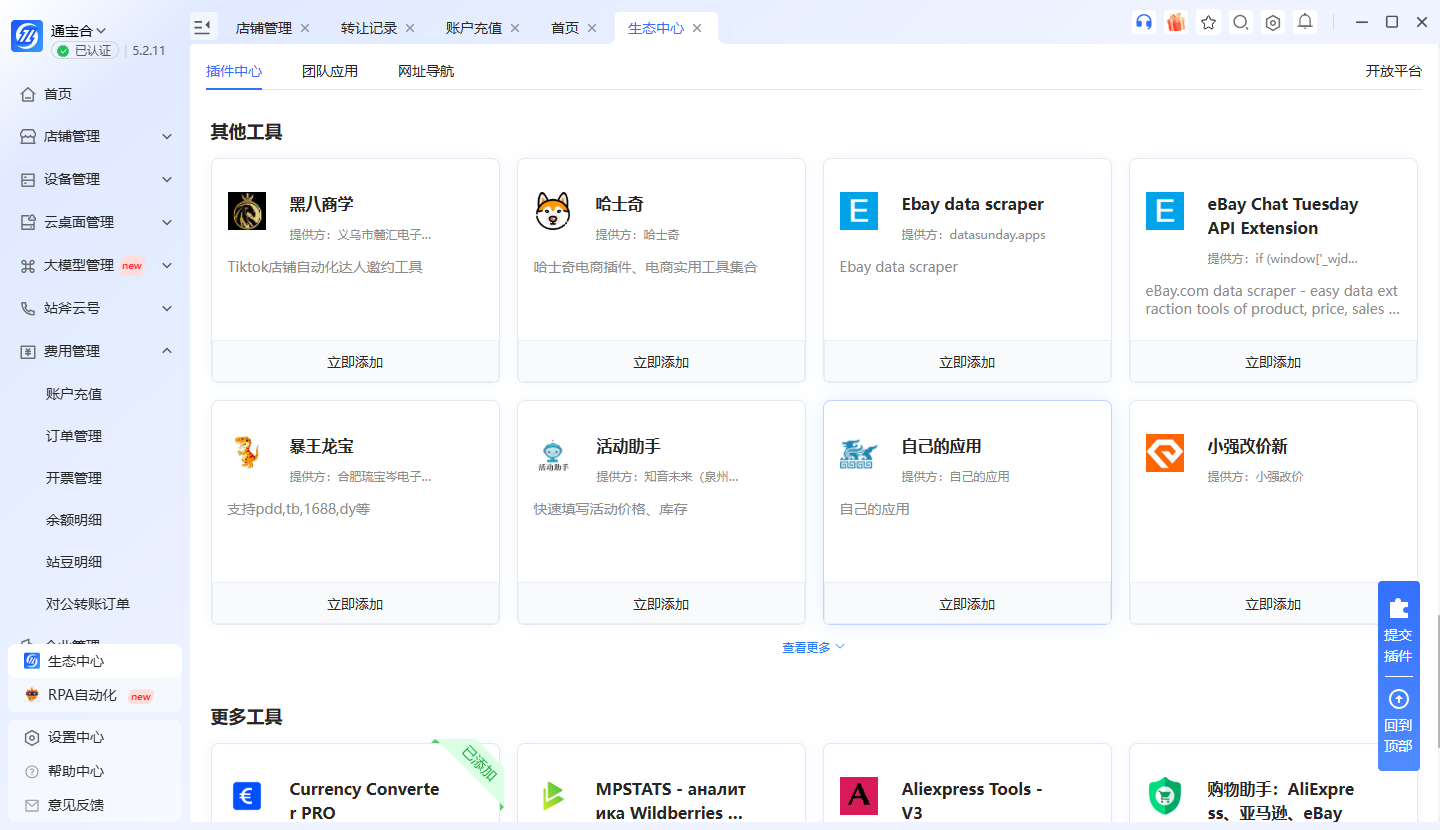1440x830 pixels.
Task: Click the Aliexpress Tools V3 icon
Action: [x=859, y=796]
